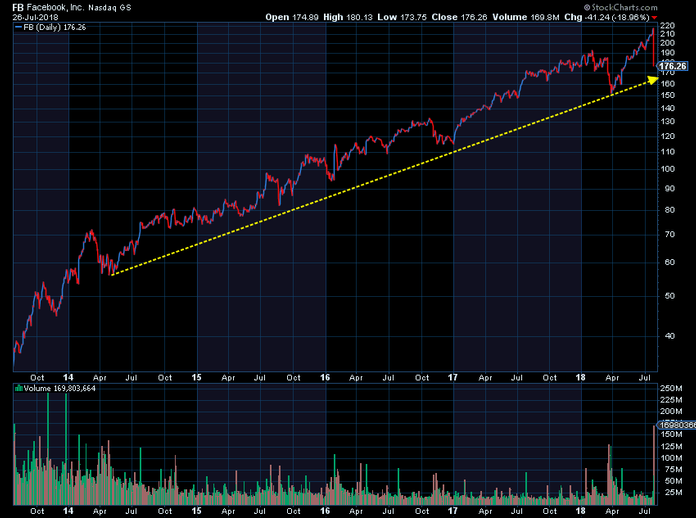The image size is (696, 518).
Task: Click the 150M volume axis label
Action: point(671,435)
